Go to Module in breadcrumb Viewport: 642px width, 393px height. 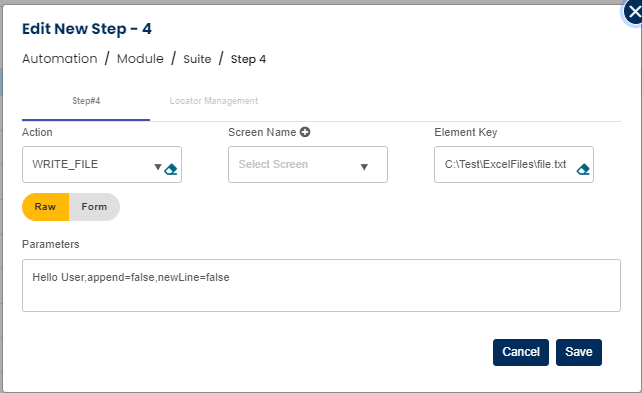pyautogui.click(x=140, y=59)
